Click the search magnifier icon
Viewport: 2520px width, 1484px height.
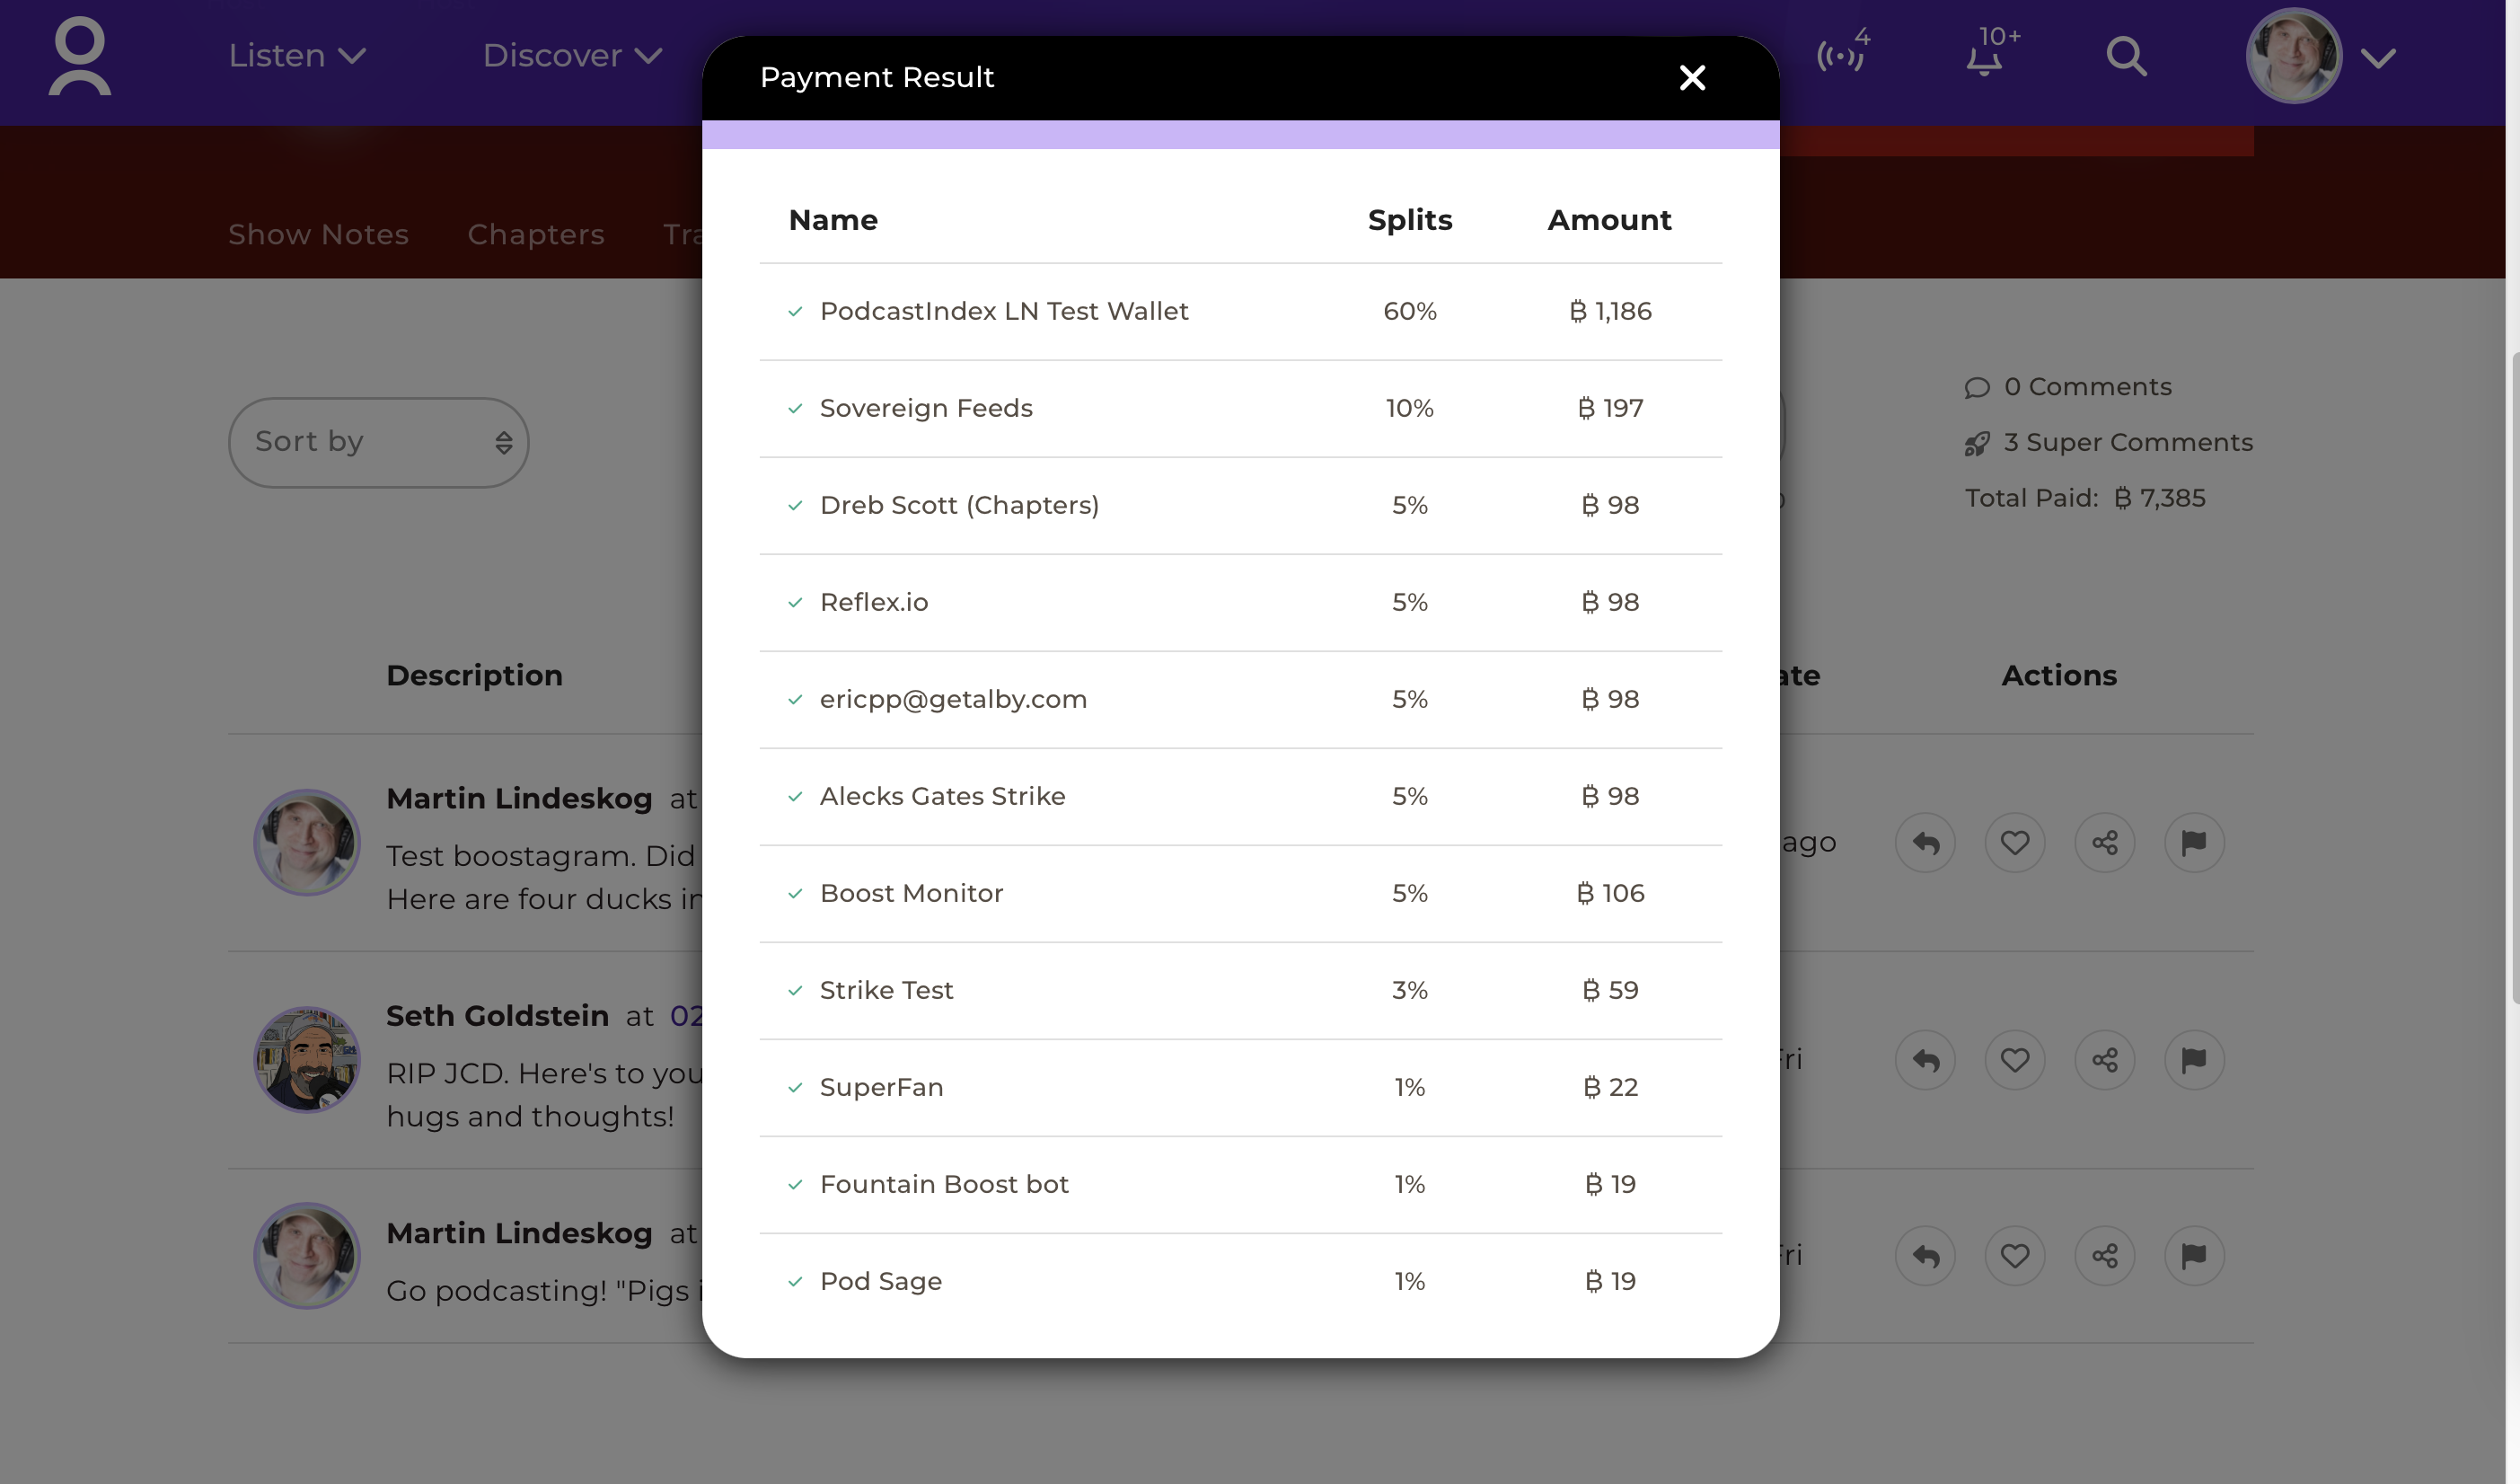pyautogui.click(x=2125, y=56)
